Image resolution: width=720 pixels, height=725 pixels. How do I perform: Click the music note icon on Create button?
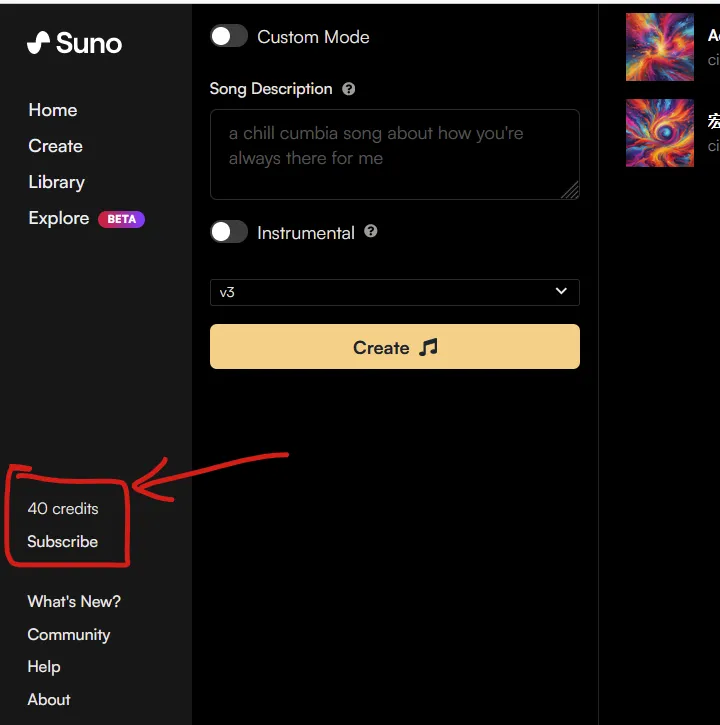pyautogui.click(x=428, y=347)
